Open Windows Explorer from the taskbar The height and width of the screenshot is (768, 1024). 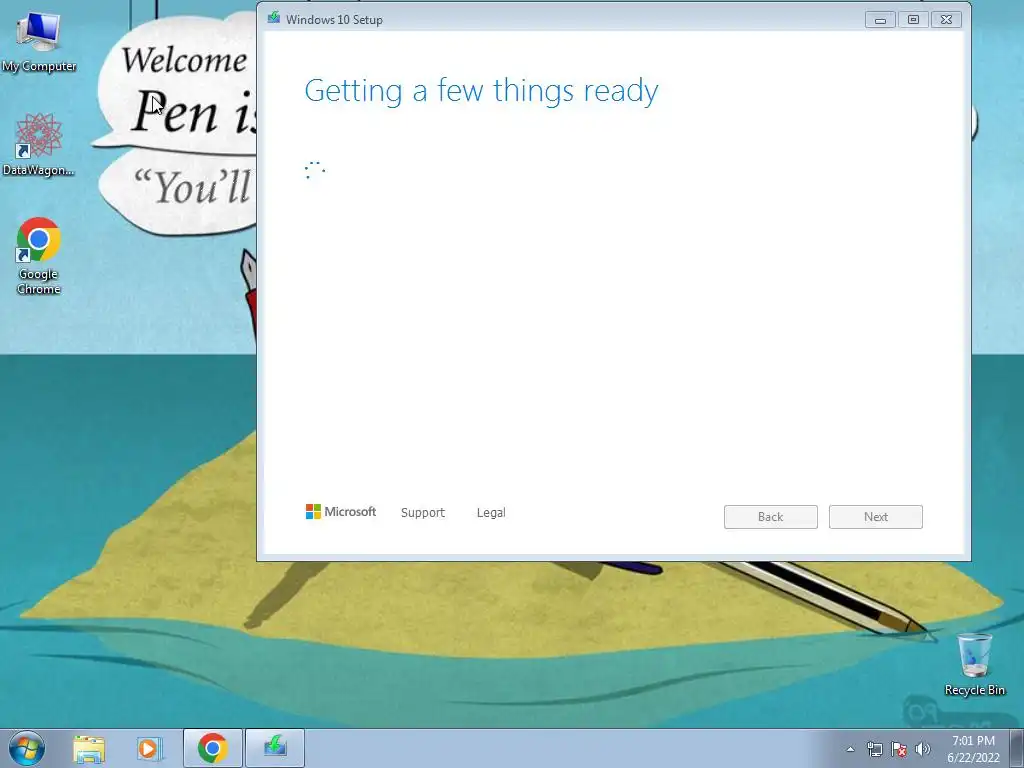pyautogui.click(x=89, y=748)
